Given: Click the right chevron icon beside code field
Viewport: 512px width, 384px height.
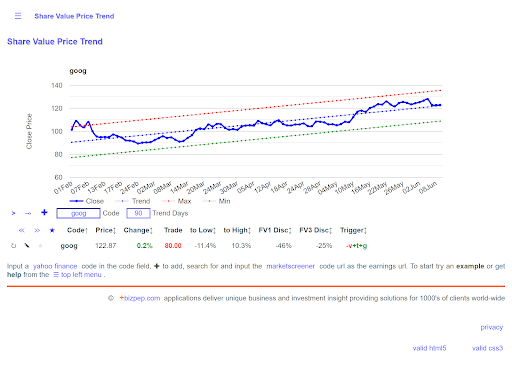Looking at the screenshot, I should (x=13, y=213).
